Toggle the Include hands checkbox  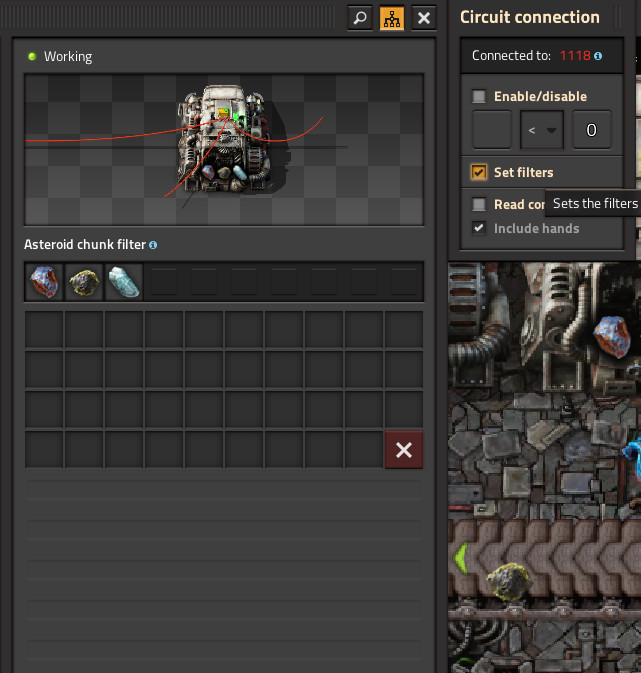click(479, 229)
